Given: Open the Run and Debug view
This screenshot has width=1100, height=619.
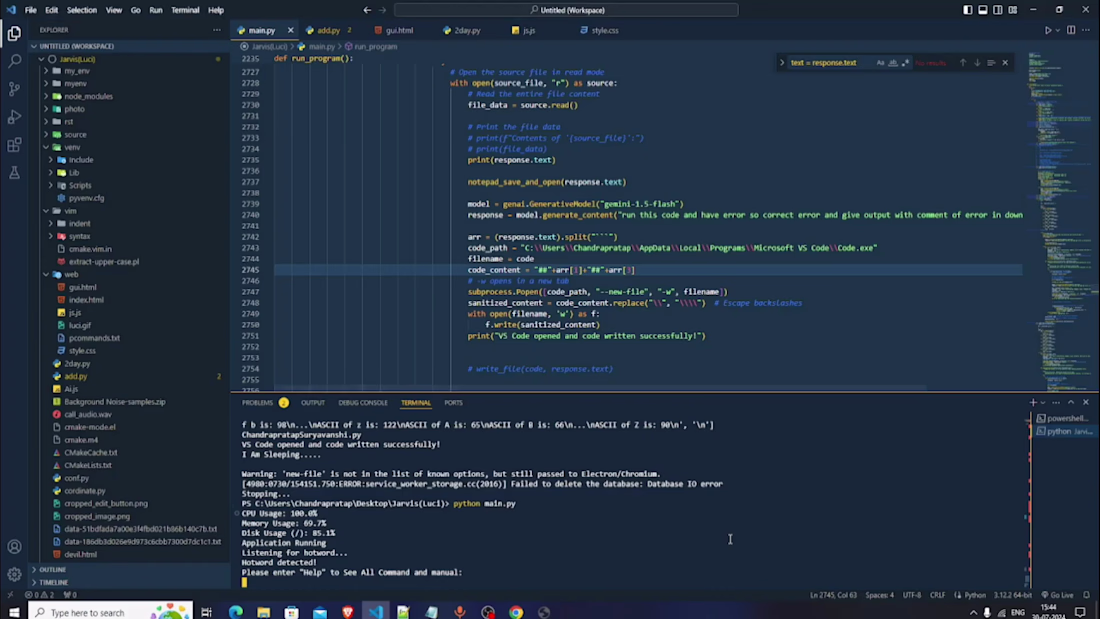Looking at the screenshot, I should pyautogui.click(x=14, y=117).
